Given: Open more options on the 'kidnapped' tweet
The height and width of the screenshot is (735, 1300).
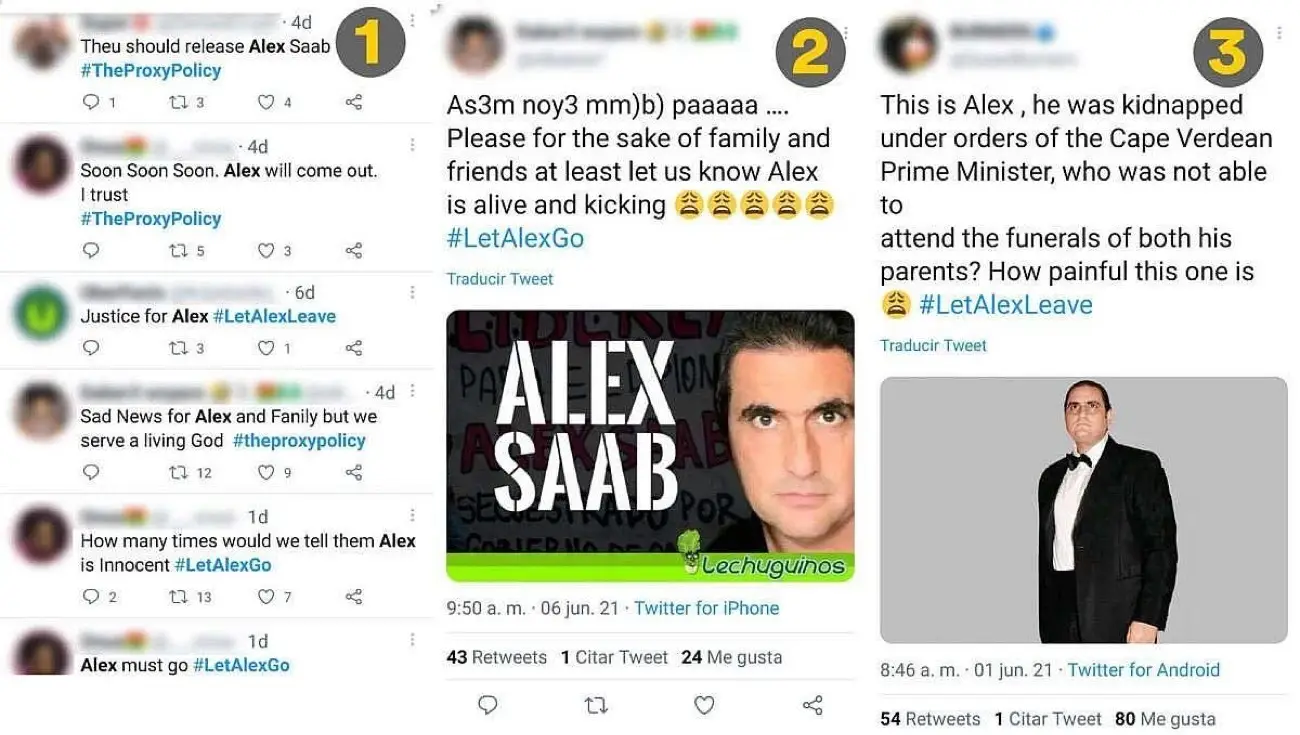Looking at the screenshot, I should click(1279, 33).
